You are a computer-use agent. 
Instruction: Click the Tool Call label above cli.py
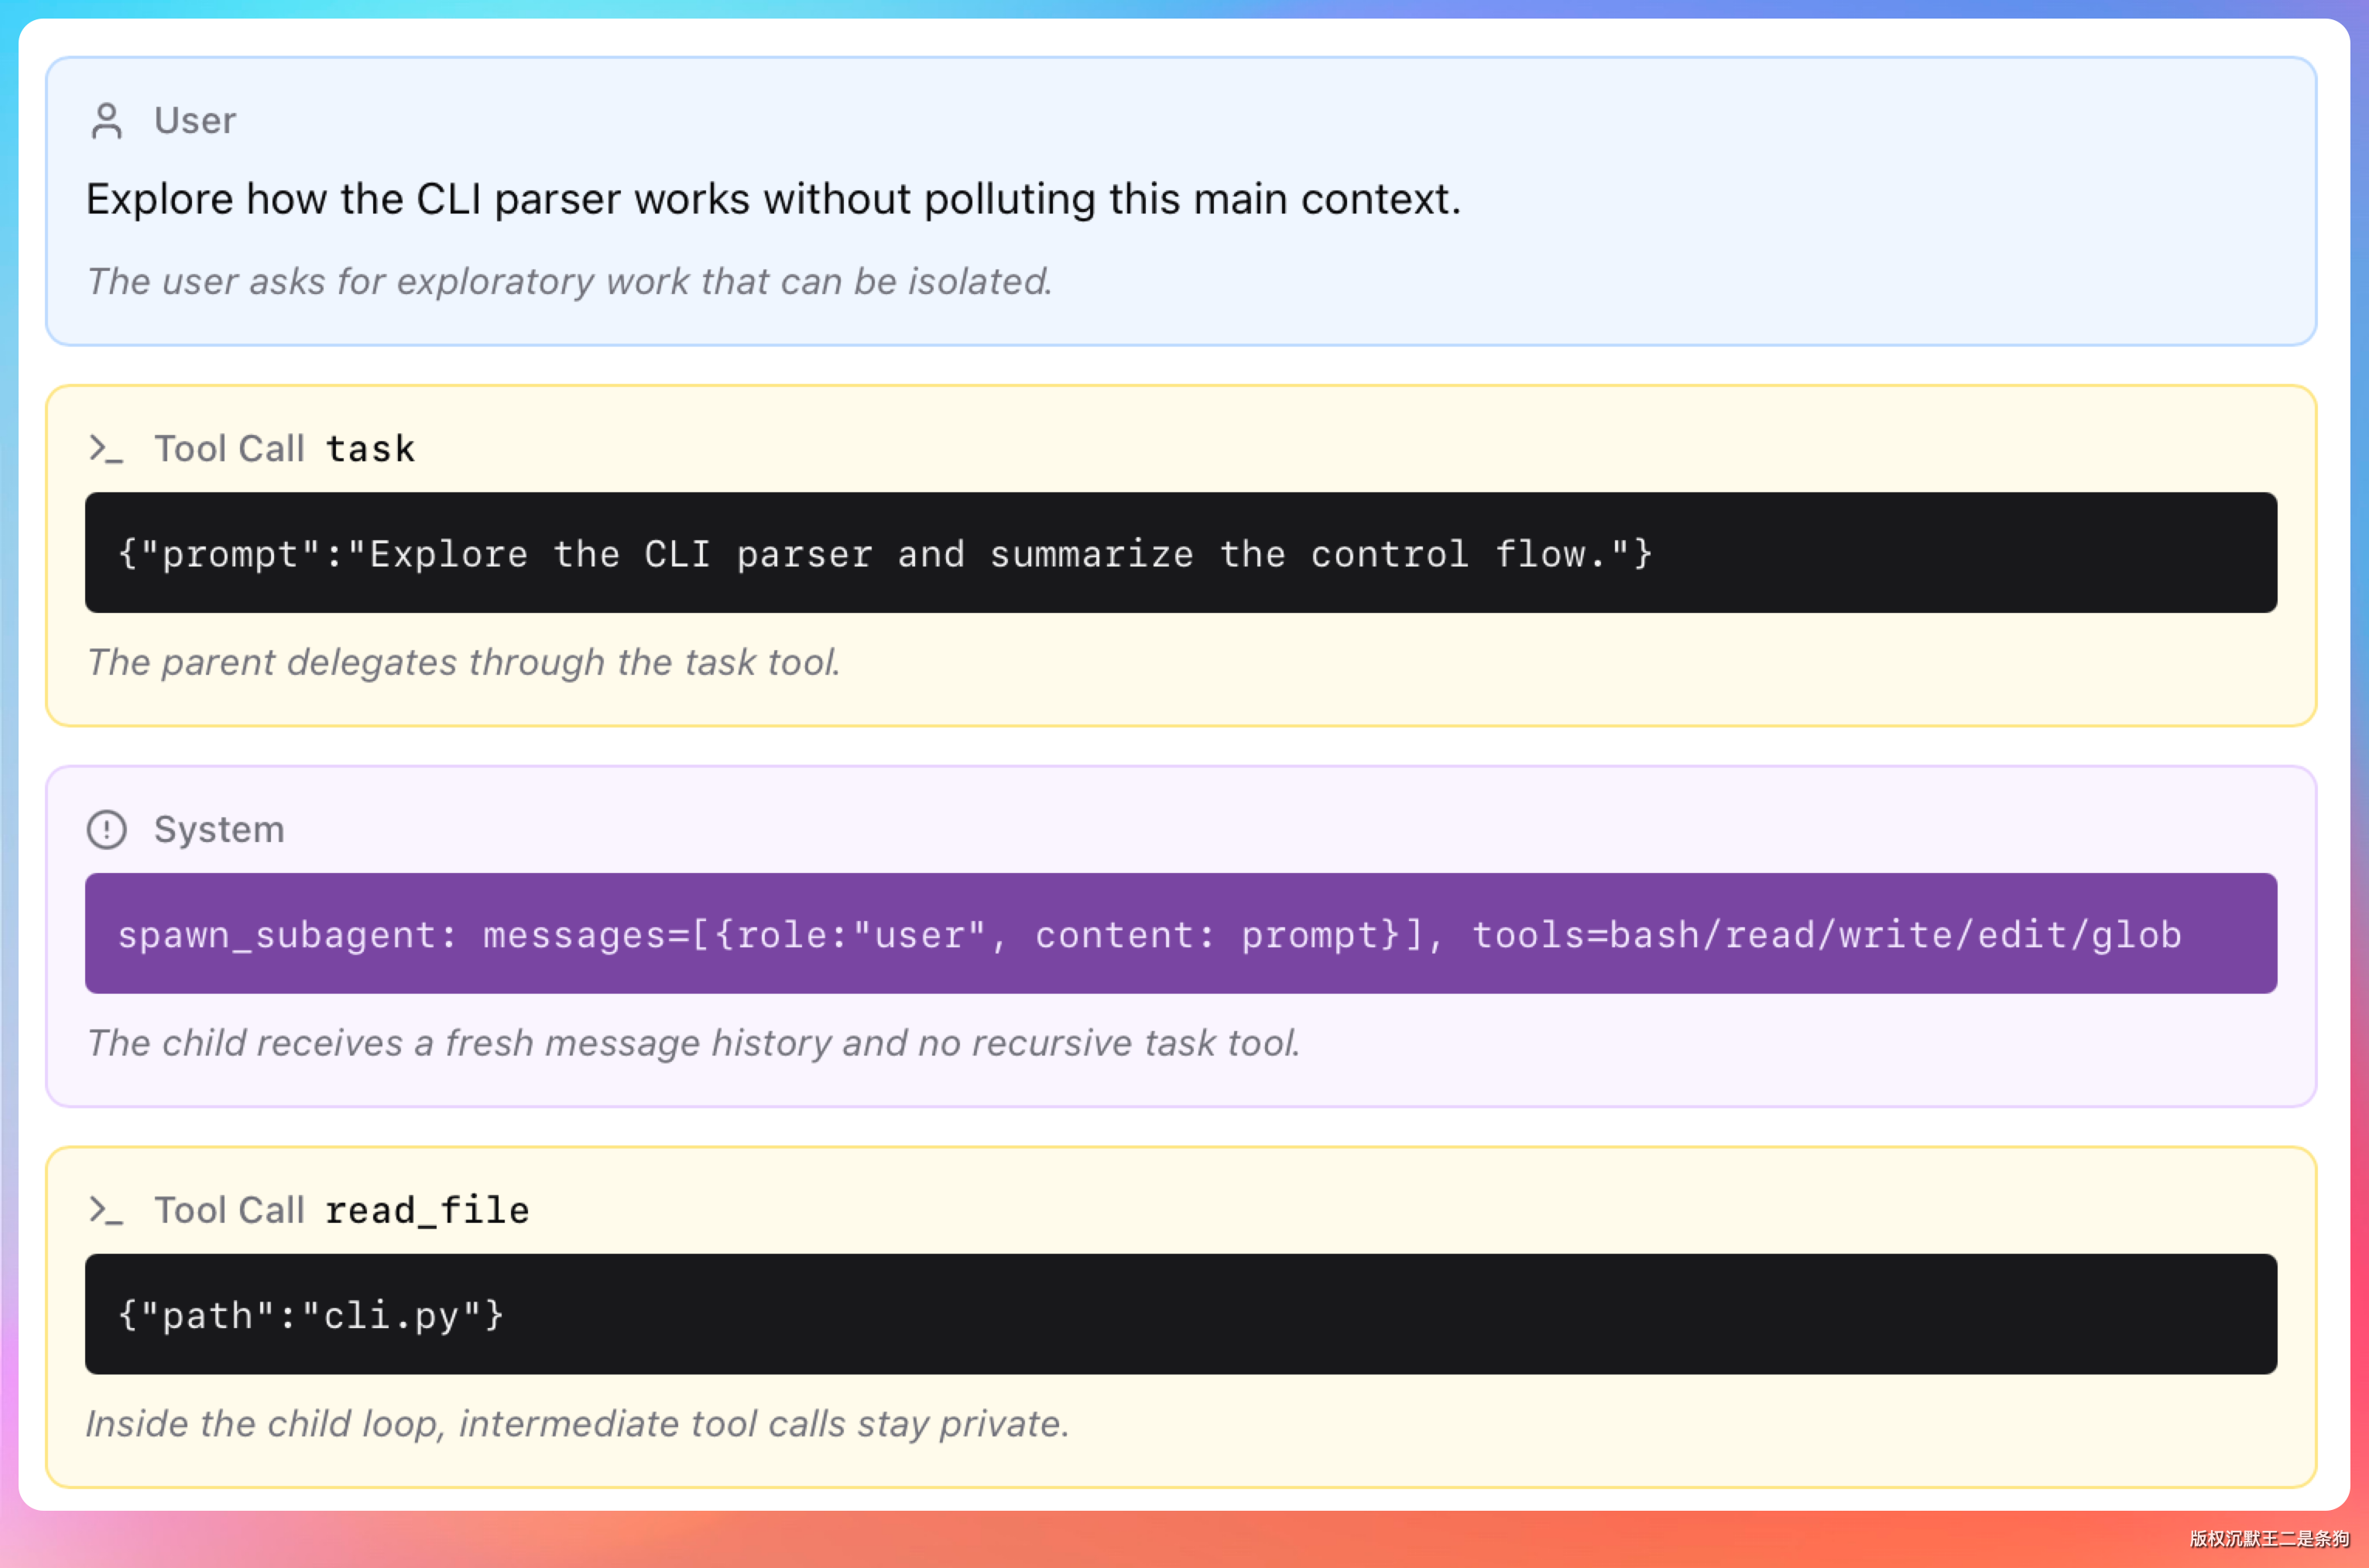[x=229, y=1210]
